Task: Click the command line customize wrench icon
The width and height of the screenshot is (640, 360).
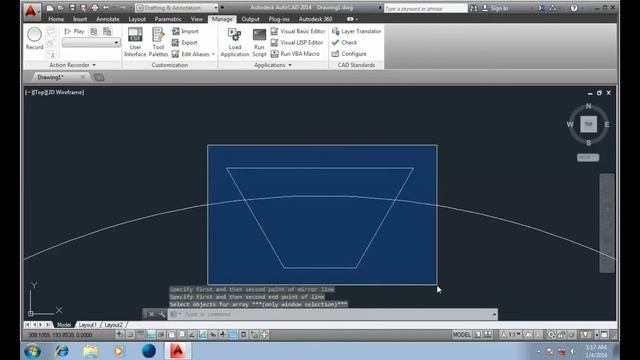Action: click(162, 314)
